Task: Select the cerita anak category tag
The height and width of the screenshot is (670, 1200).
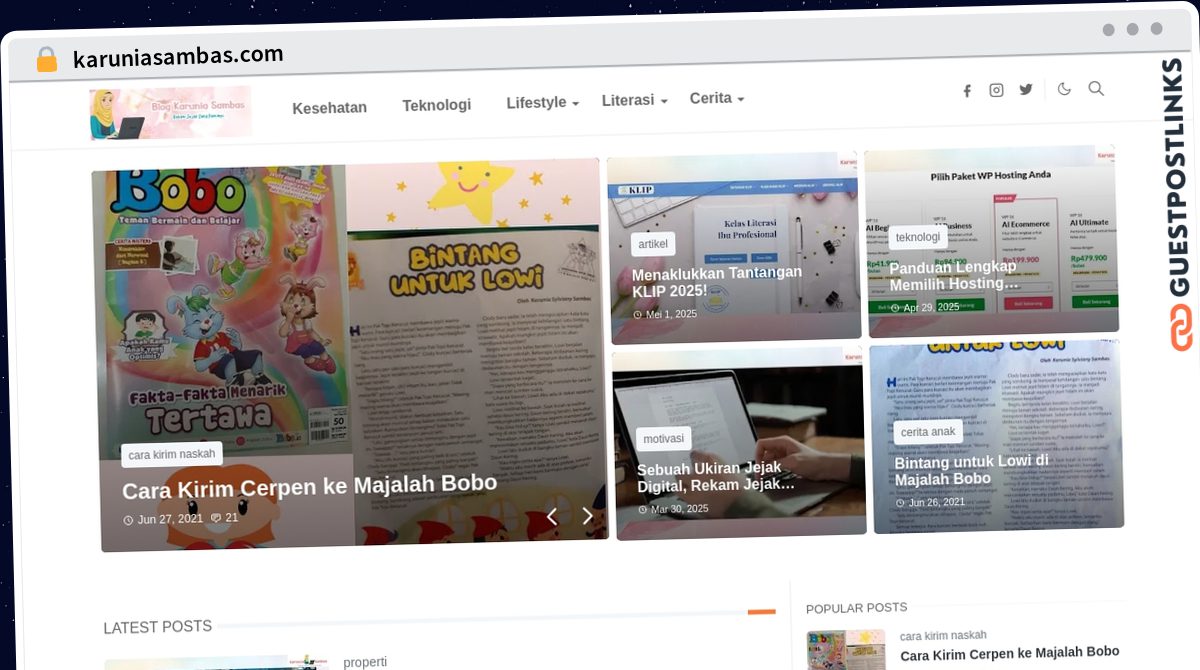Action: (928, 432)
